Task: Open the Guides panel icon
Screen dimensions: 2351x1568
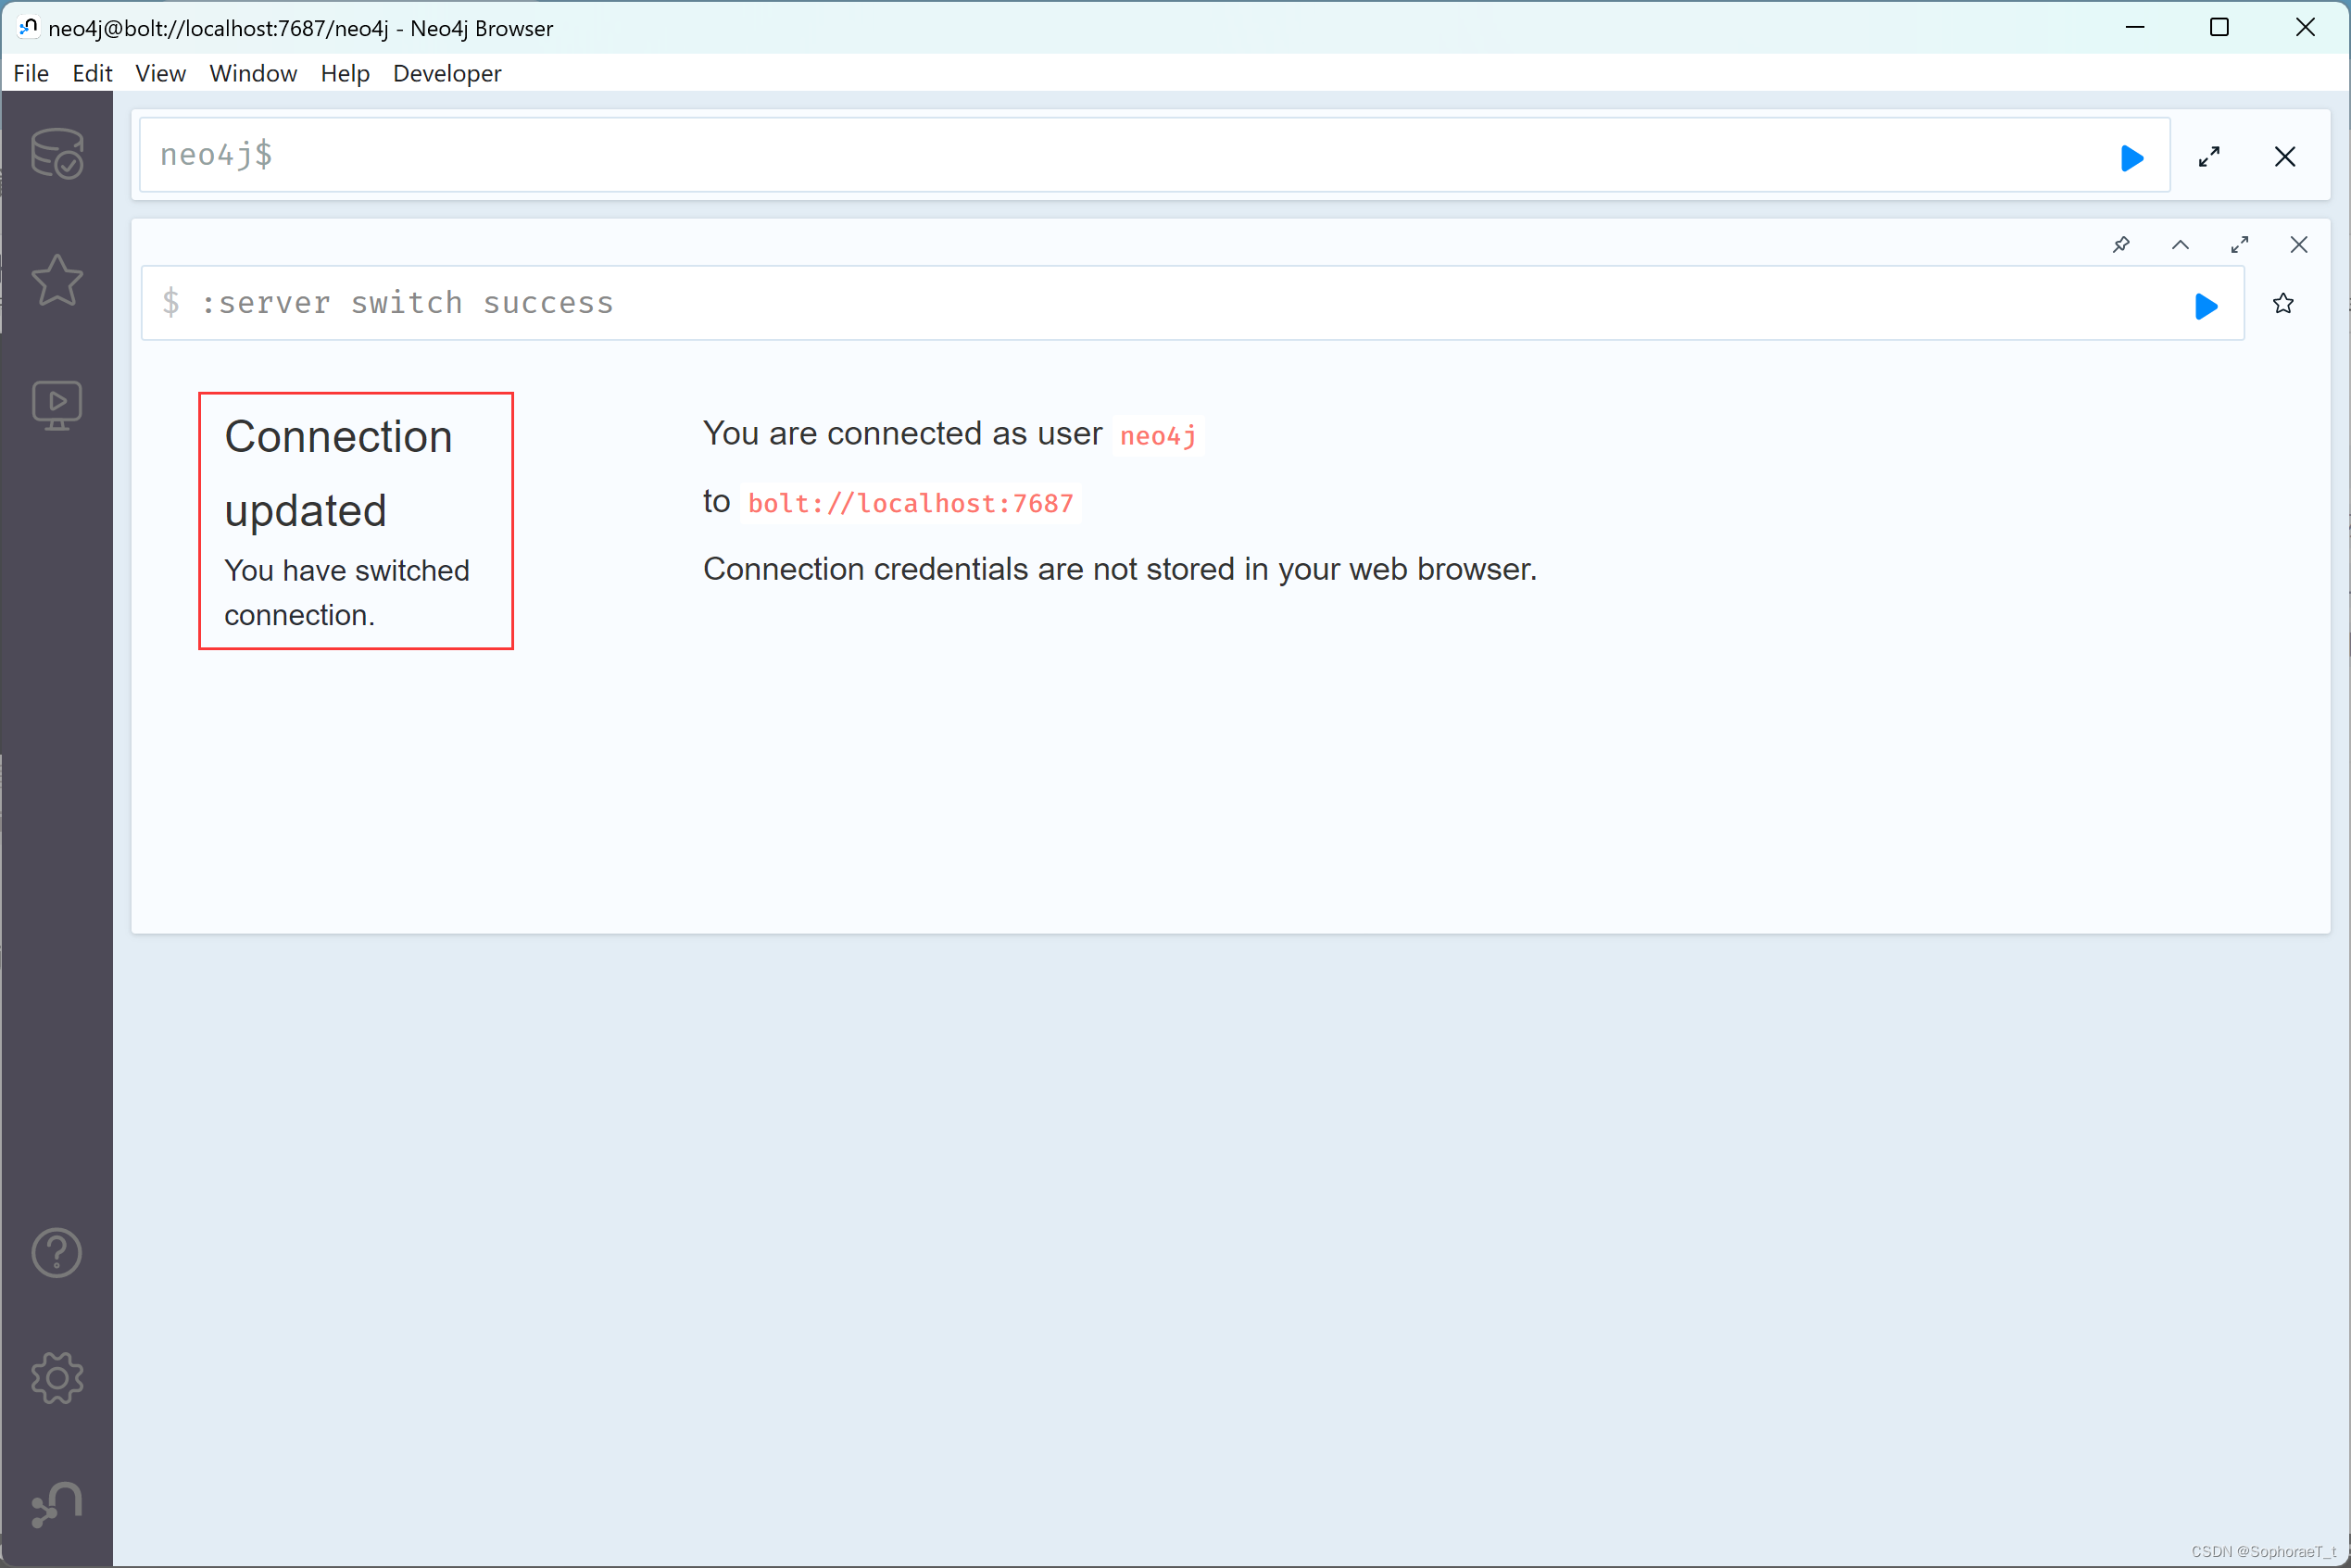Action: pyautogui.click(x=56, y=404)
